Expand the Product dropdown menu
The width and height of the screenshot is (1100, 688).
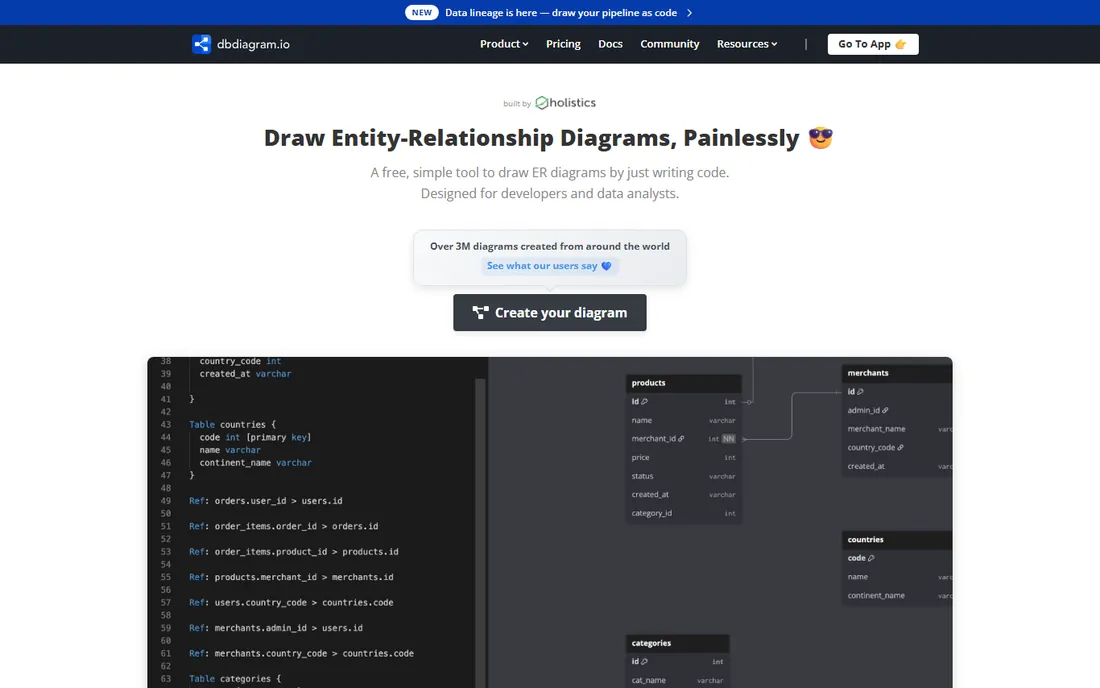point(504,43)
